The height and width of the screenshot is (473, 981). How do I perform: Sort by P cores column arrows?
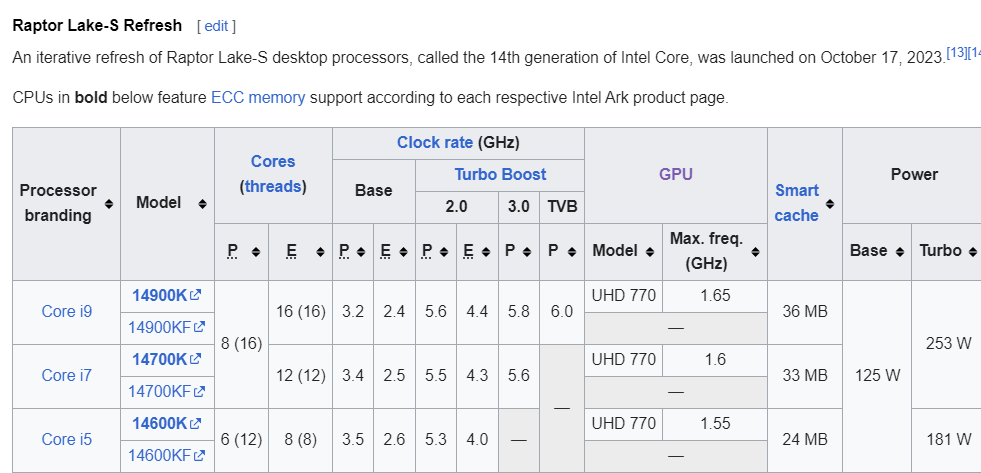[255, 252]
